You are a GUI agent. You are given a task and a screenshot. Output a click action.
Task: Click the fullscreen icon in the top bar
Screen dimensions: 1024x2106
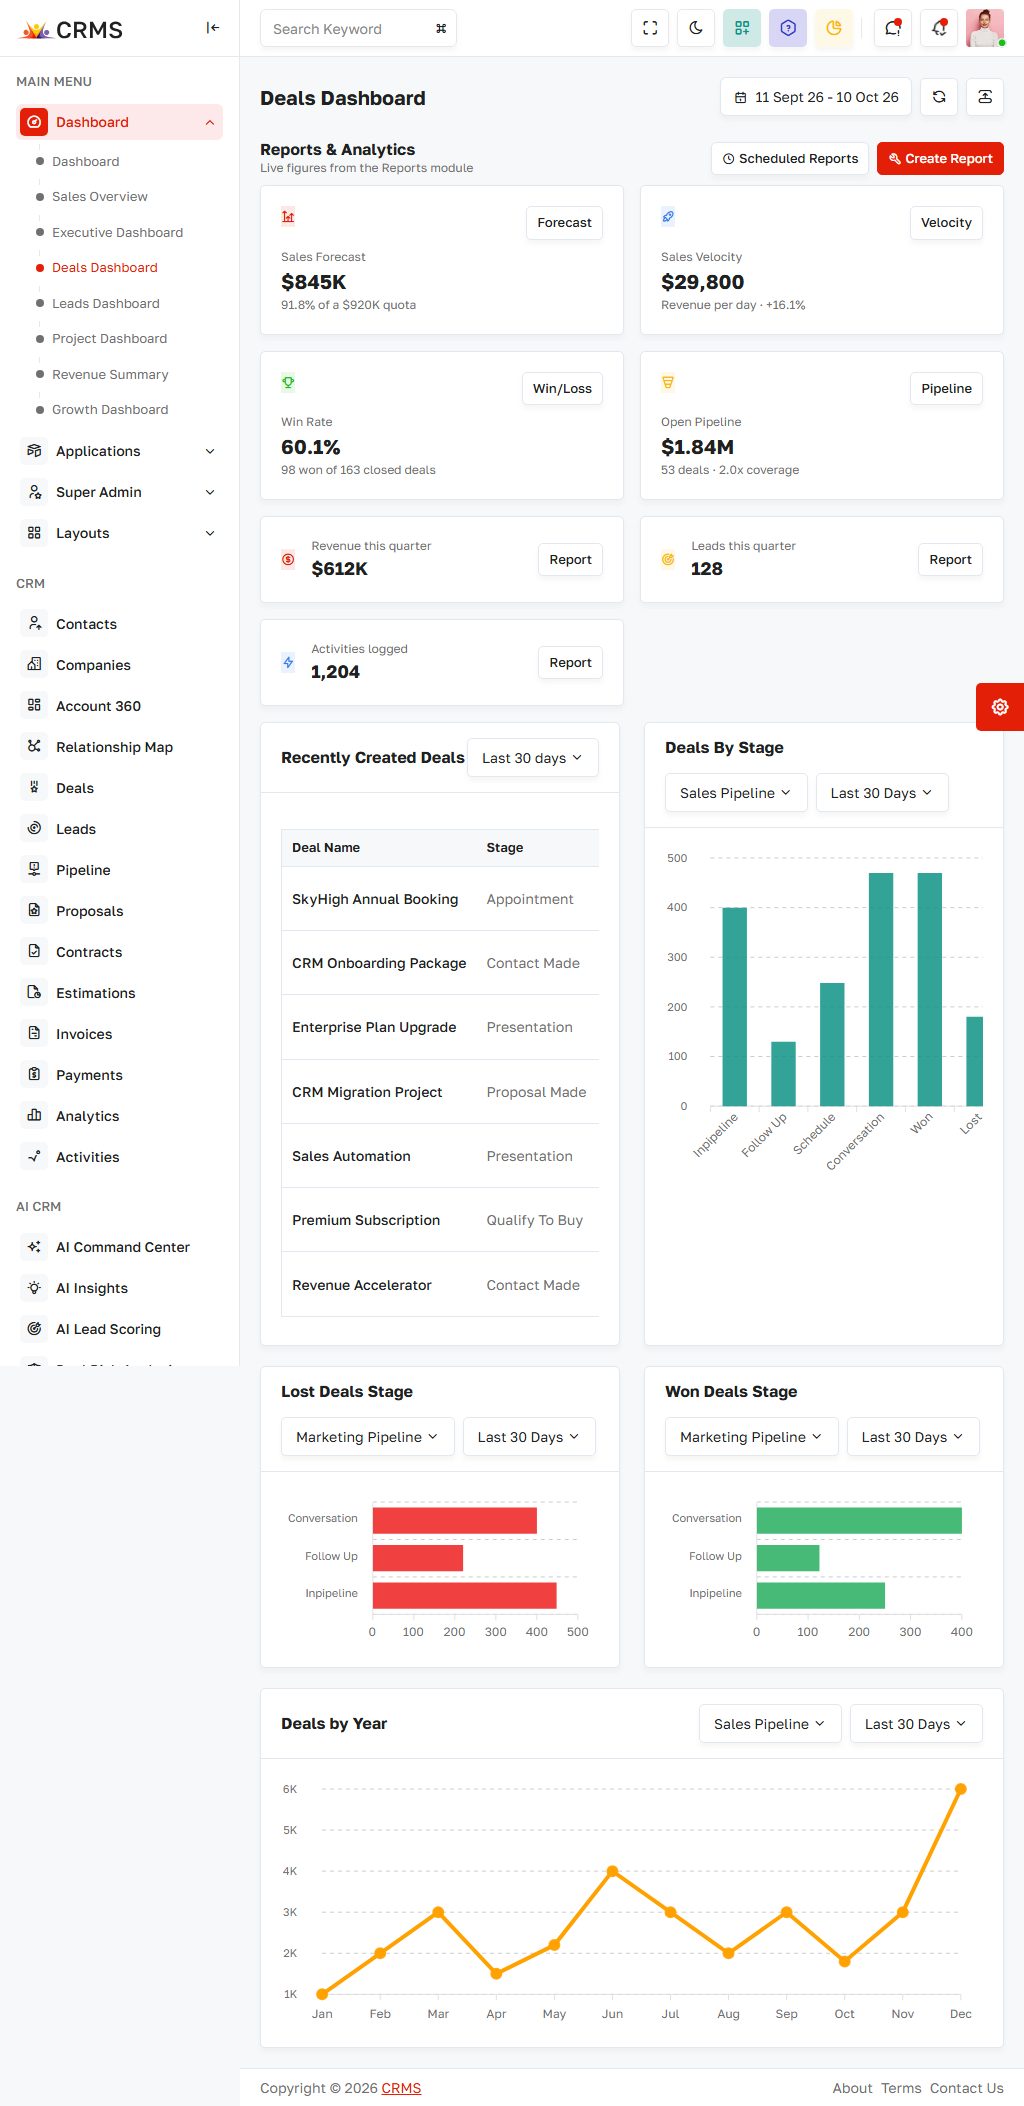coord(650,28)
